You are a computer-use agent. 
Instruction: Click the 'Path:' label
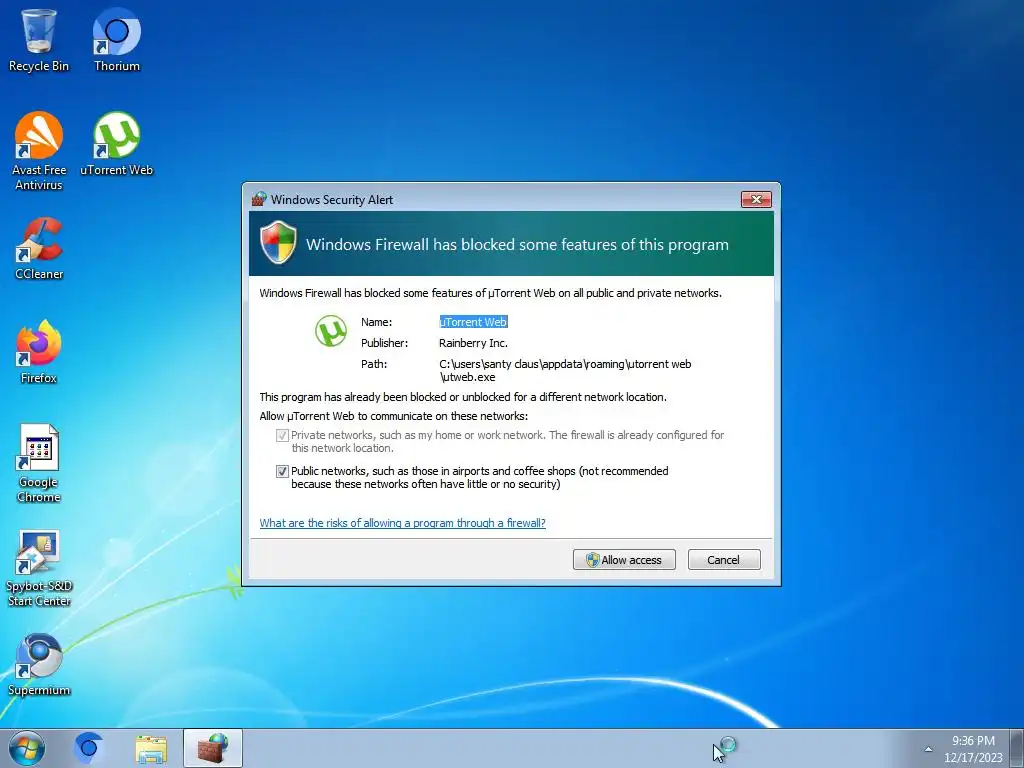pyautogui.click(x=374, y=364)
